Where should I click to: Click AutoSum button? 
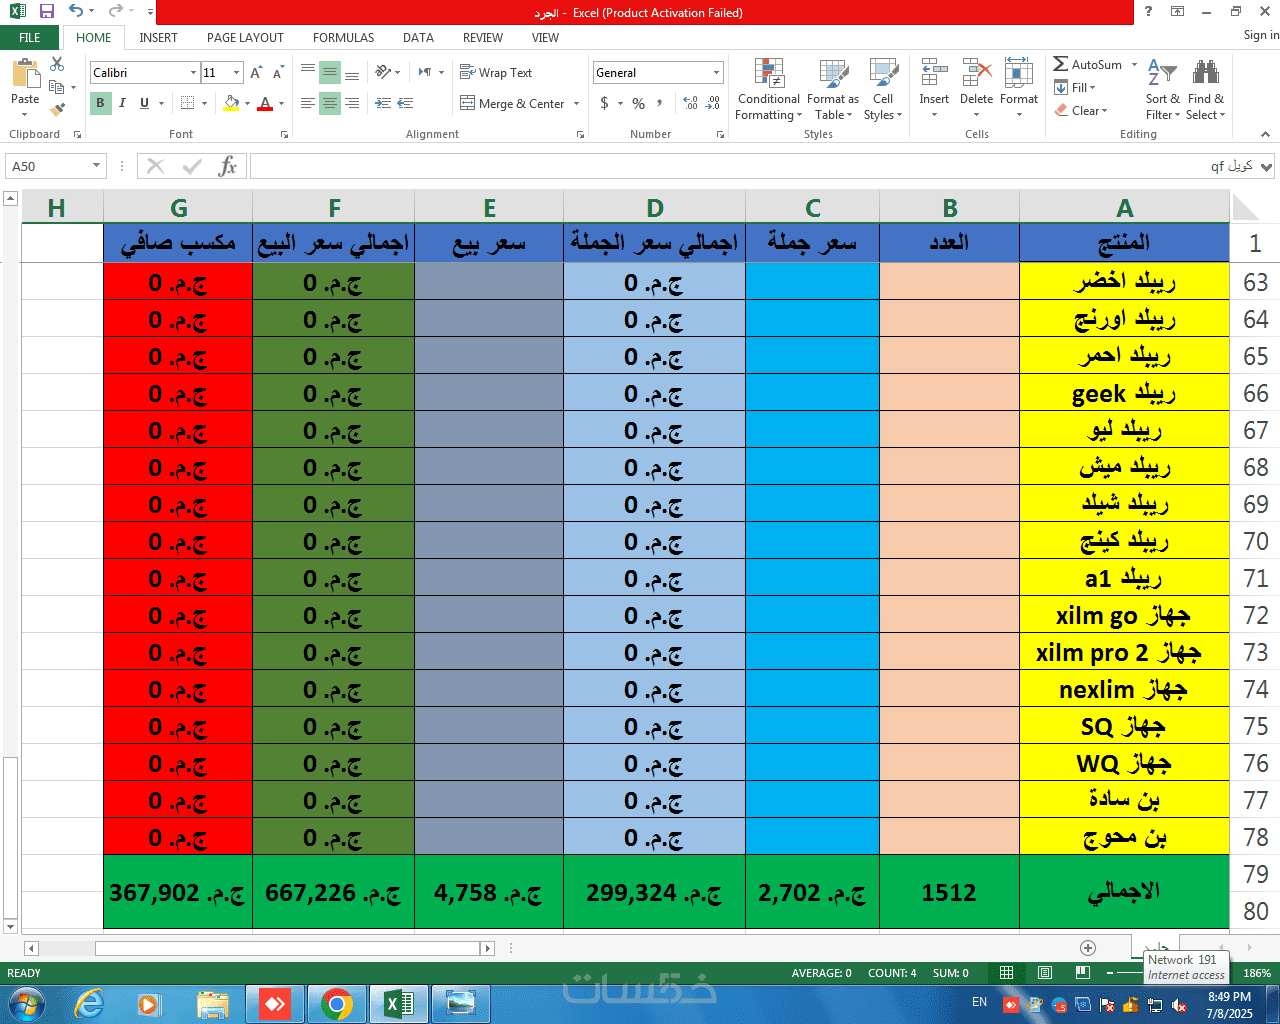tap(1088, 65)
